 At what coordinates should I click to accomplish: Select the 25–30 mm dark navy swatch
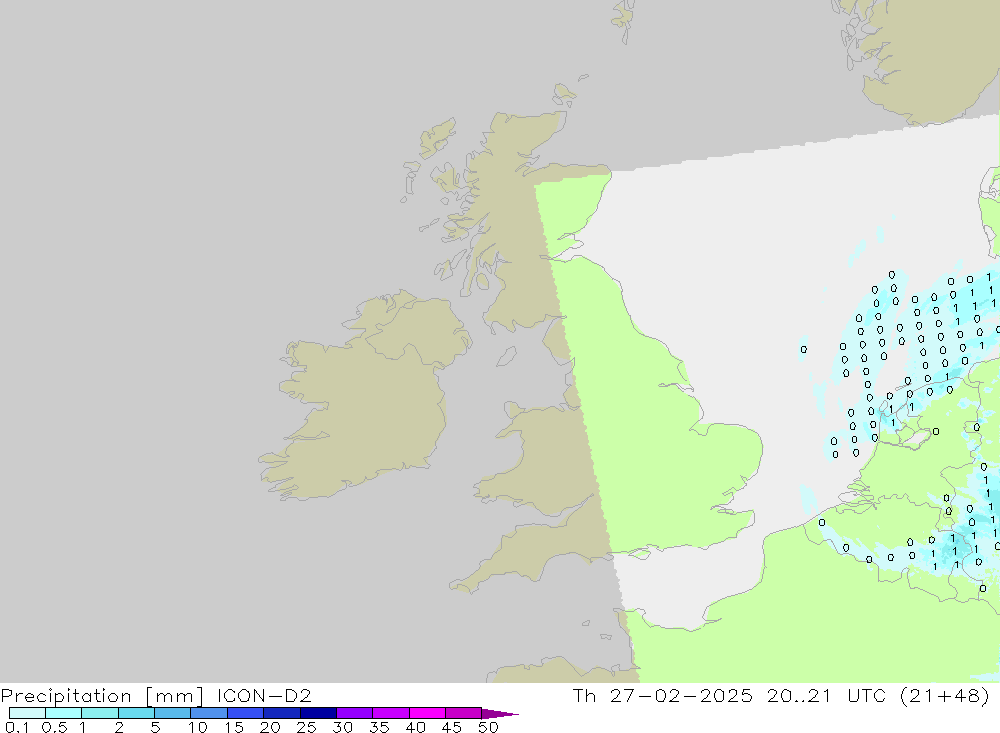[318, 713]
